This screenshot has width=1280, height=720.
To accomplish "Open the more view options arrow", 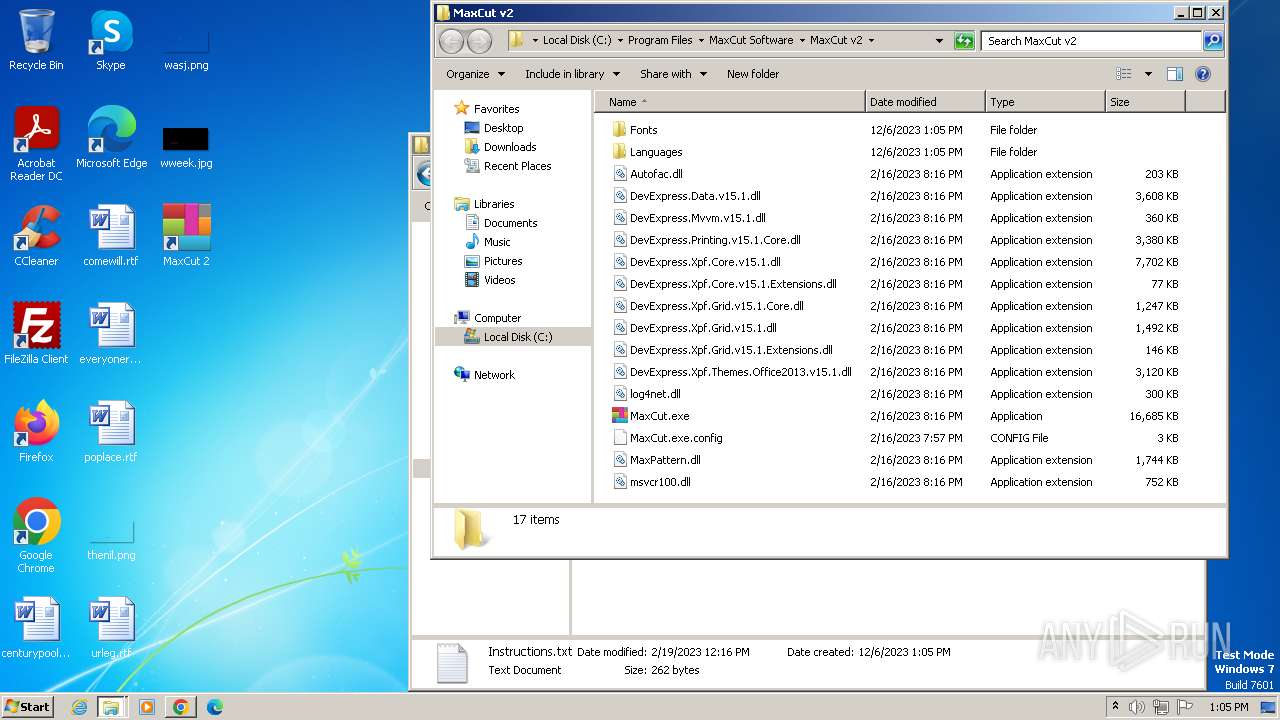I will [x=1148, y=74].
